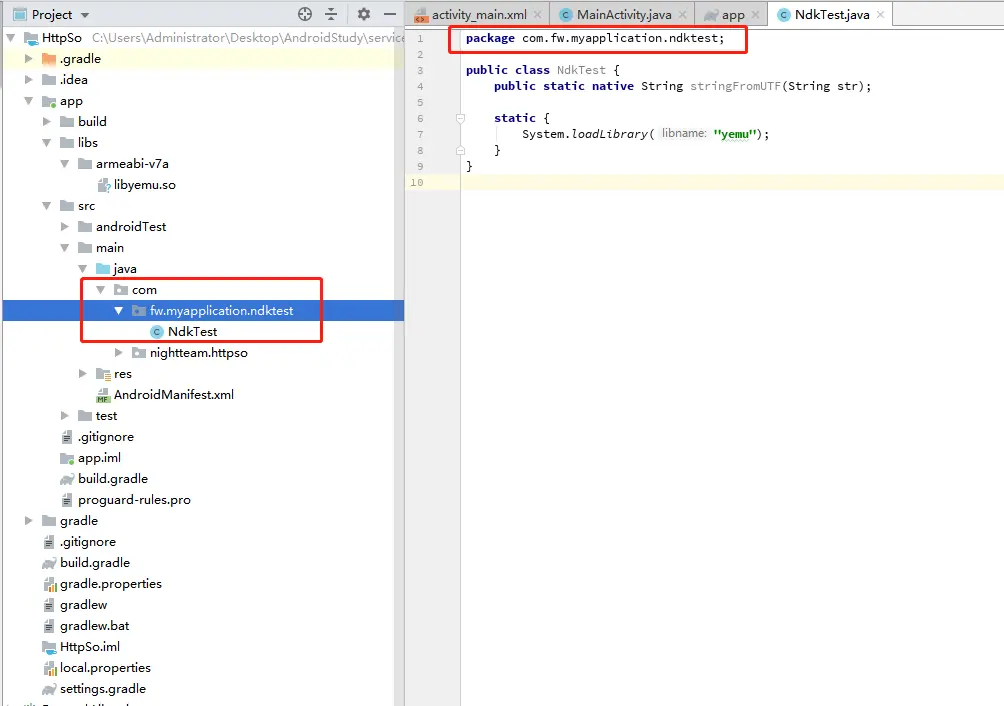
Task: Click the locate/scroll-from-source target icon
Action: point(305,14)
